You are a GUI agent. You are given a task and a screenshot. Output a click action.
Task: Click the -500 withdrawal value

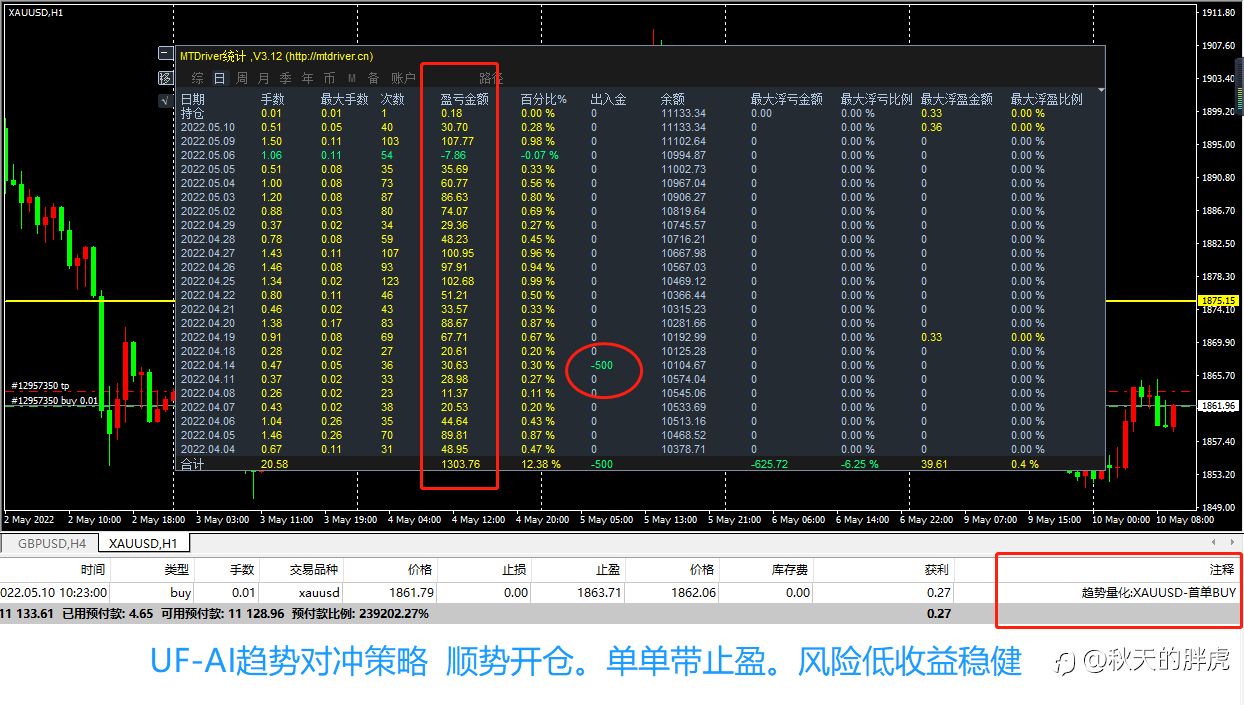[x=600, y=365]
